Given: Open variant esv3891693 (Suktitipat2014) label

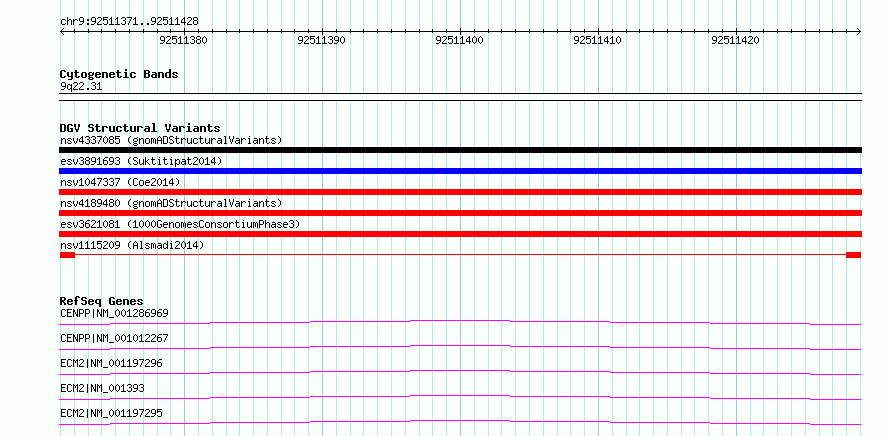Looking at the screenshot, I should coord(141,161).
